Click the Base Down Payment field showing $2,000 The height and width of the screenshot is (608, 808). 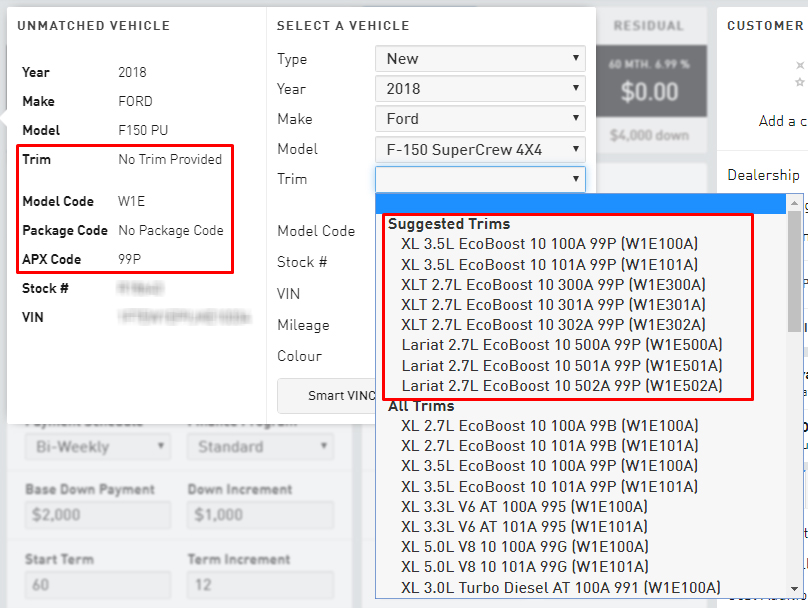98,514
